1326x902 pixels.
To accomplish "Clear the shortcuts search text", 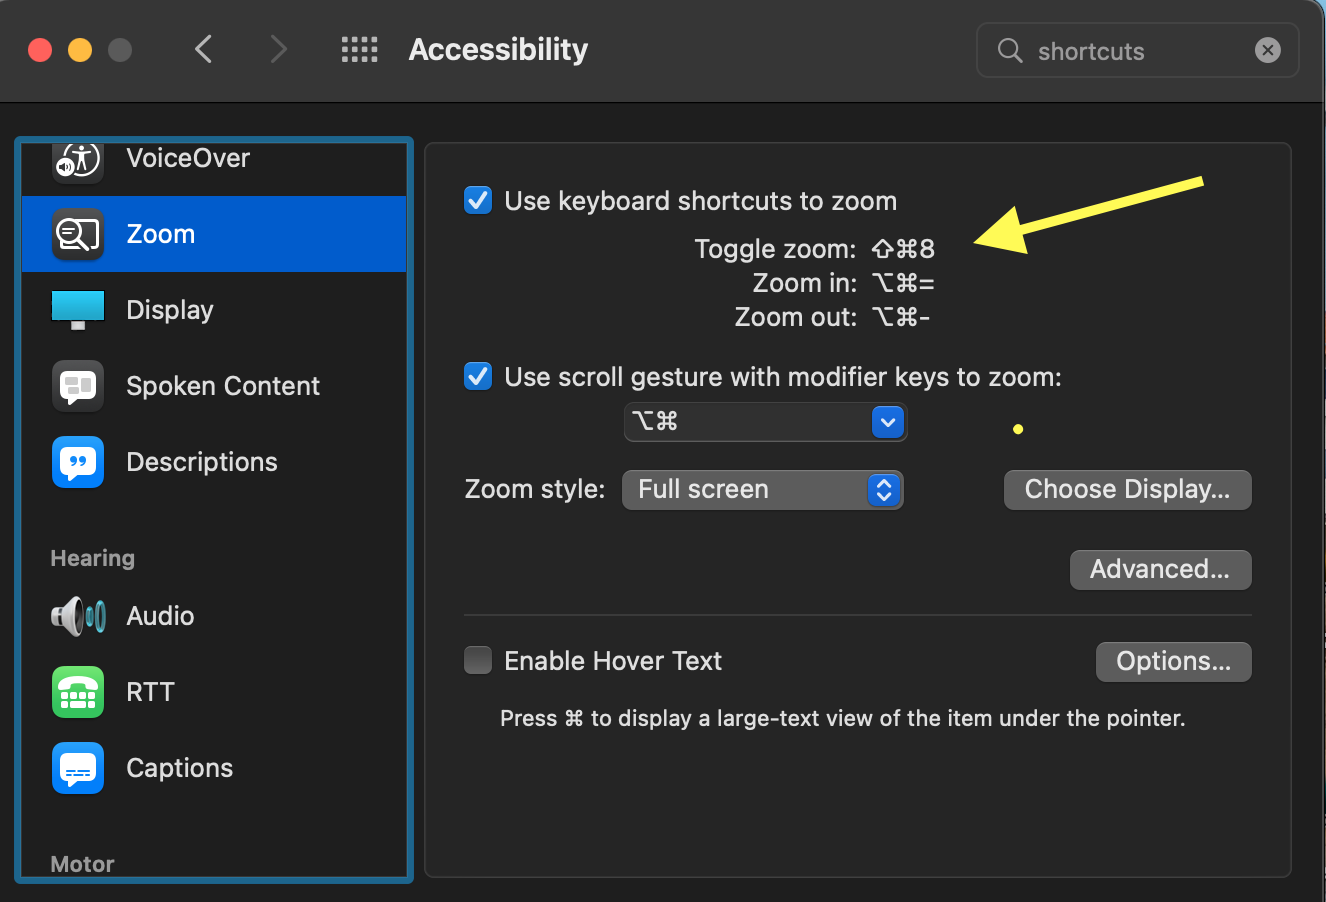I will (1268, 50).
